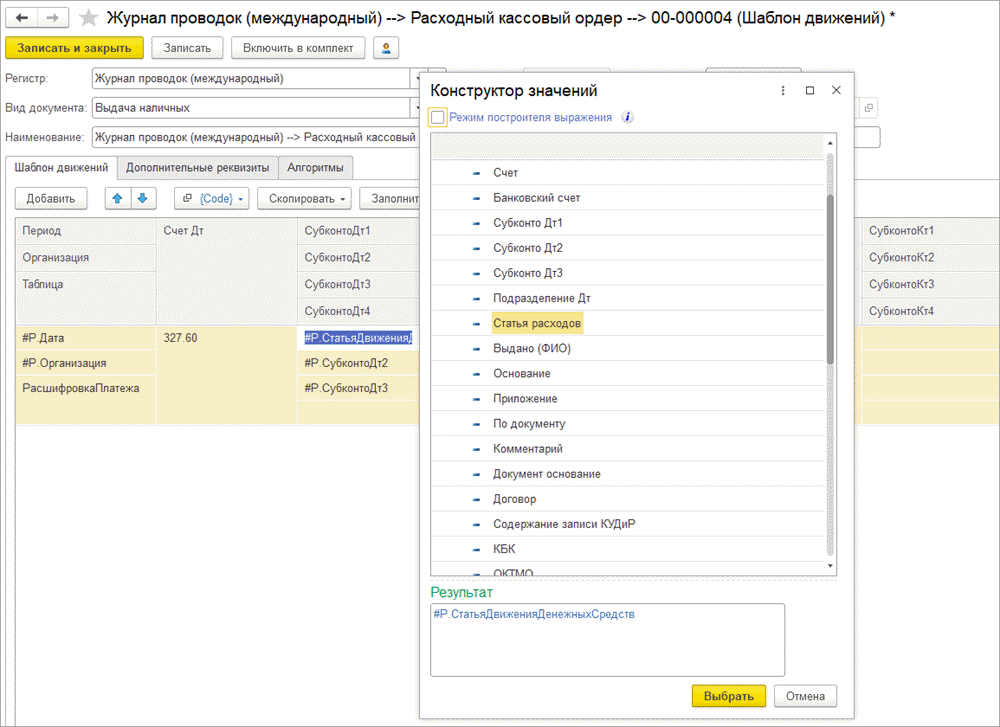The width and height of the screenshot is (1000, 727).
Task: Open the dialog's three-dot options menu
Action: pyautogui.click(x=783, y=91)
